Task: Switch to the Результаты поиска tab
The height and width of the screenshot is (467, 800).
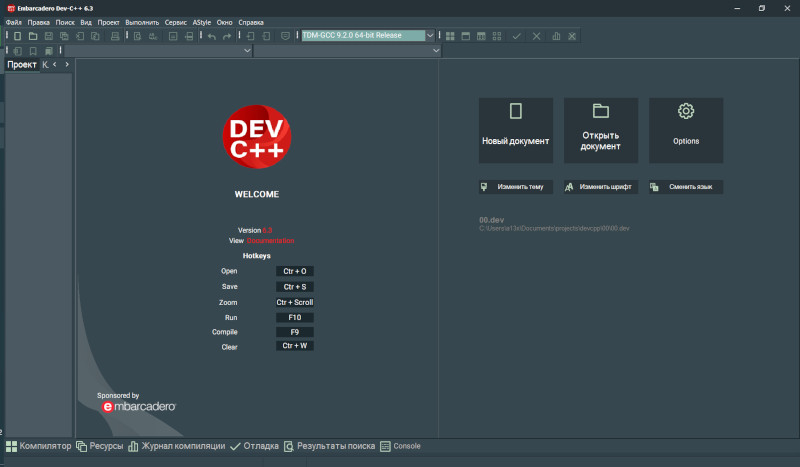Action: (x=329, y=446)
